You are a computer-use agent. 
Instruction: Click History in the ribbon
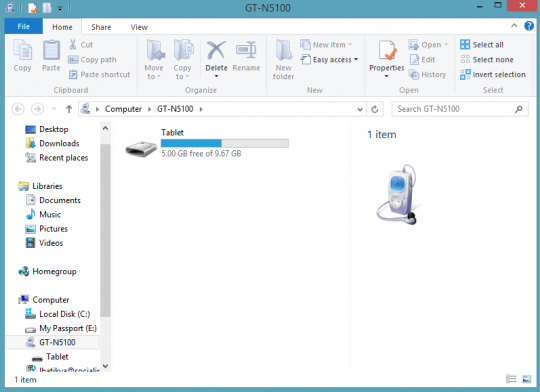click(x=427, y=74)
